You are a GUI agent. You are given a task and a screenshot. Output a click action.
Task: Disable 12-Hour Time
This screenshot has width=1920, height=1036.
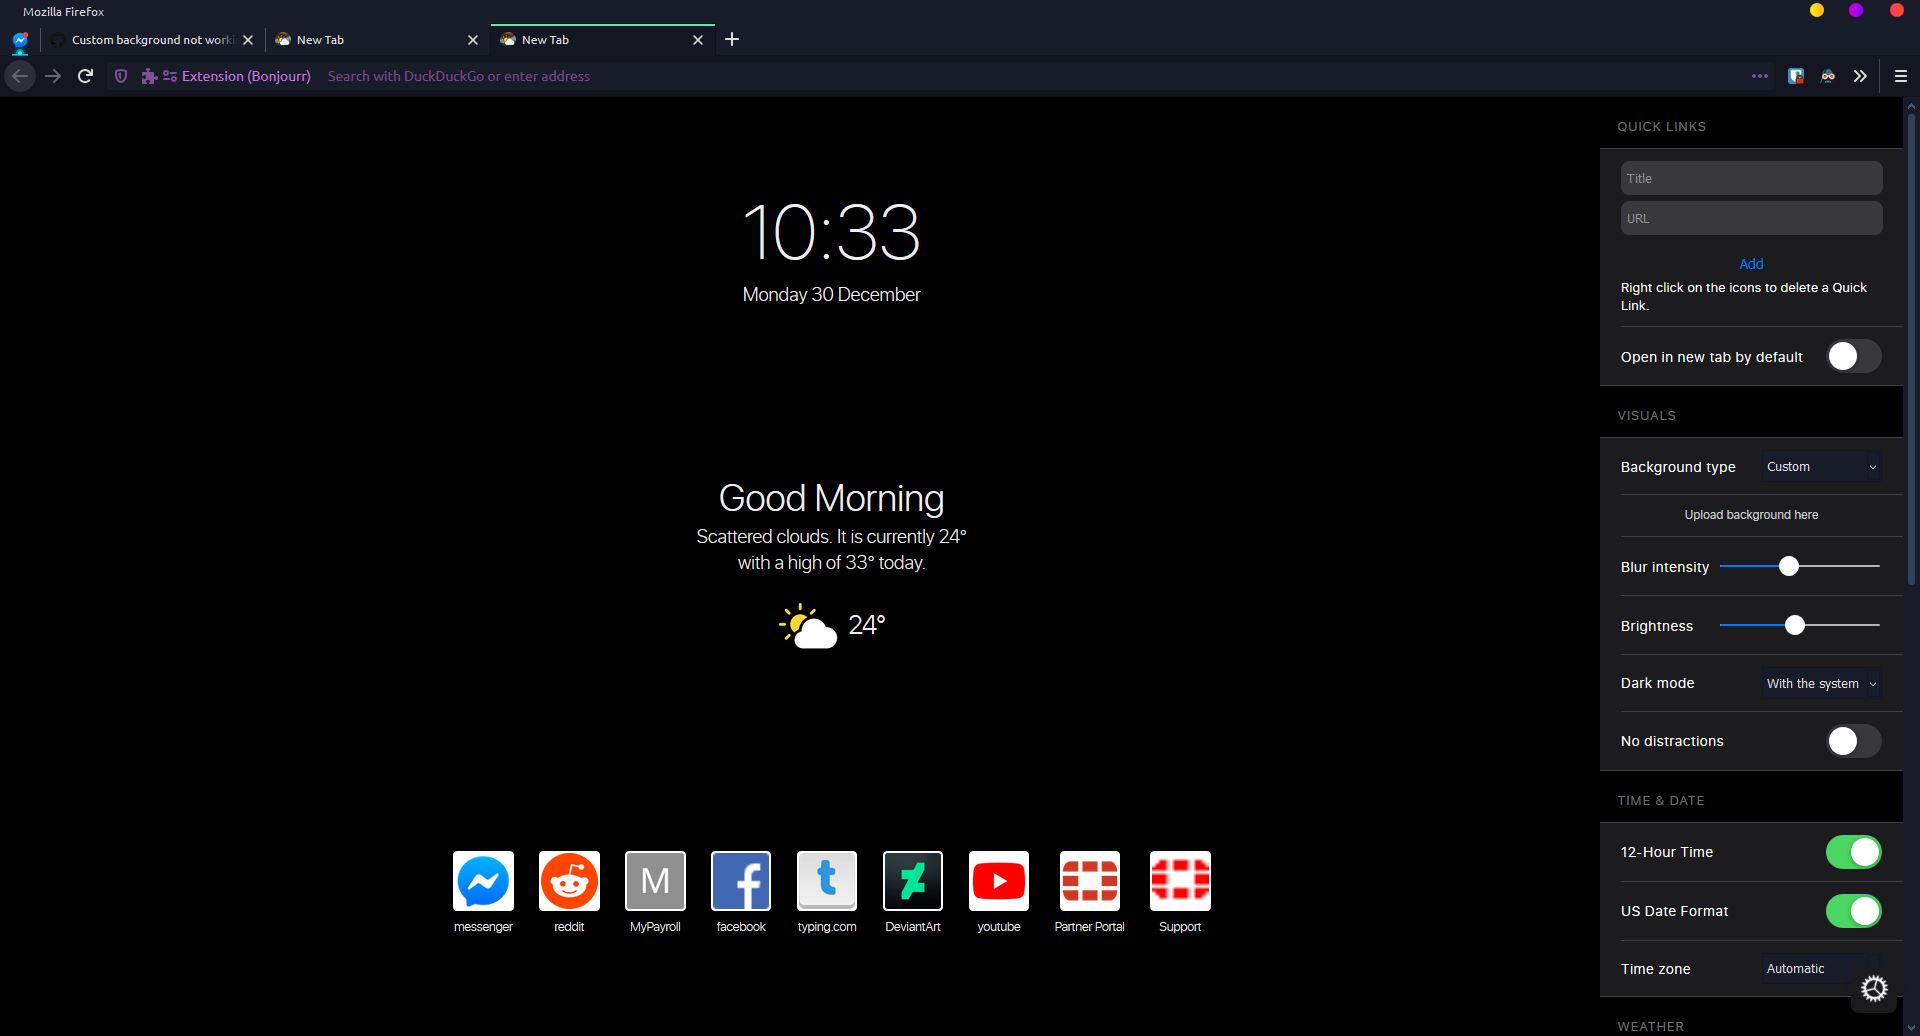tap(1853, 851)
